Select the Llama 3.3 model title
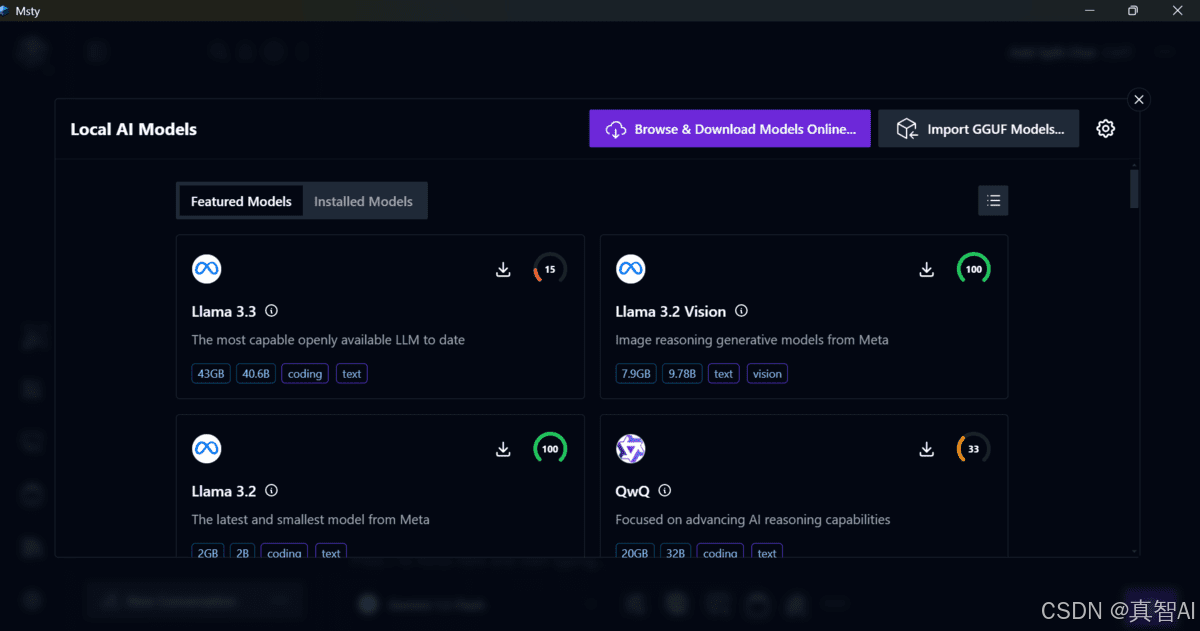 [x=224, y=311]
